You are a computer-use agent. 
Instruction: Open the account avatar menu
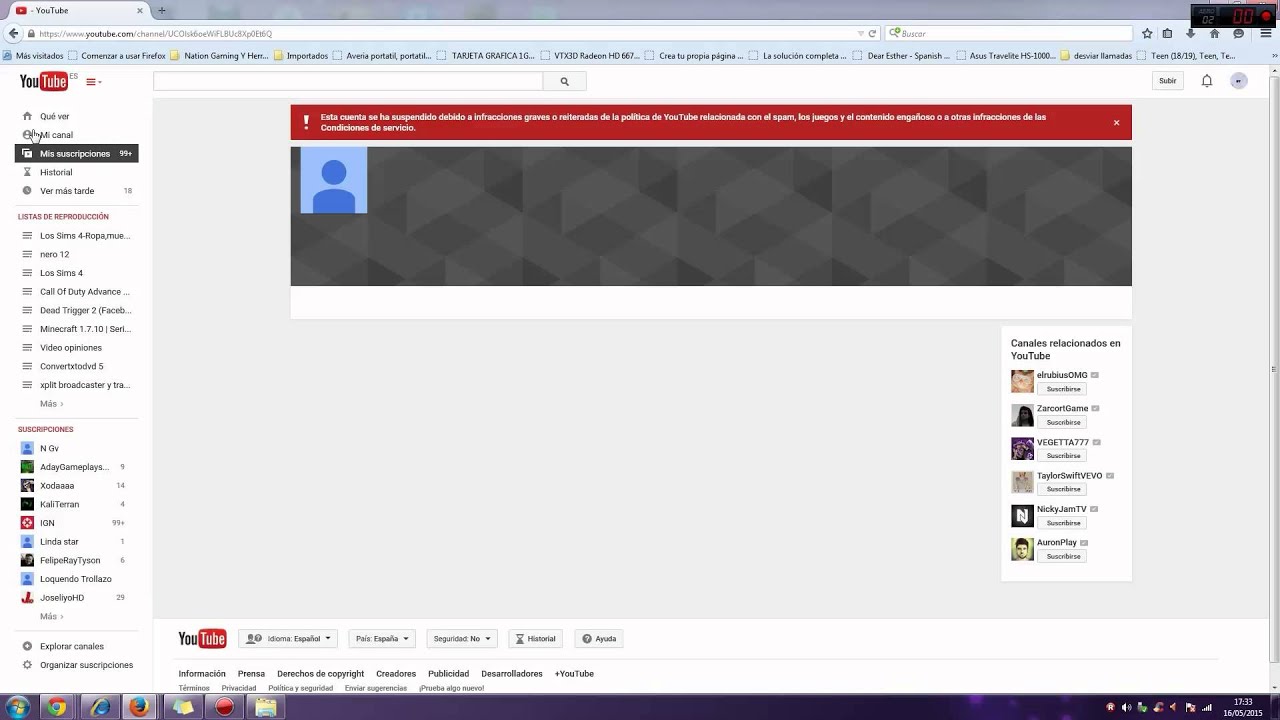[1239, 81]
